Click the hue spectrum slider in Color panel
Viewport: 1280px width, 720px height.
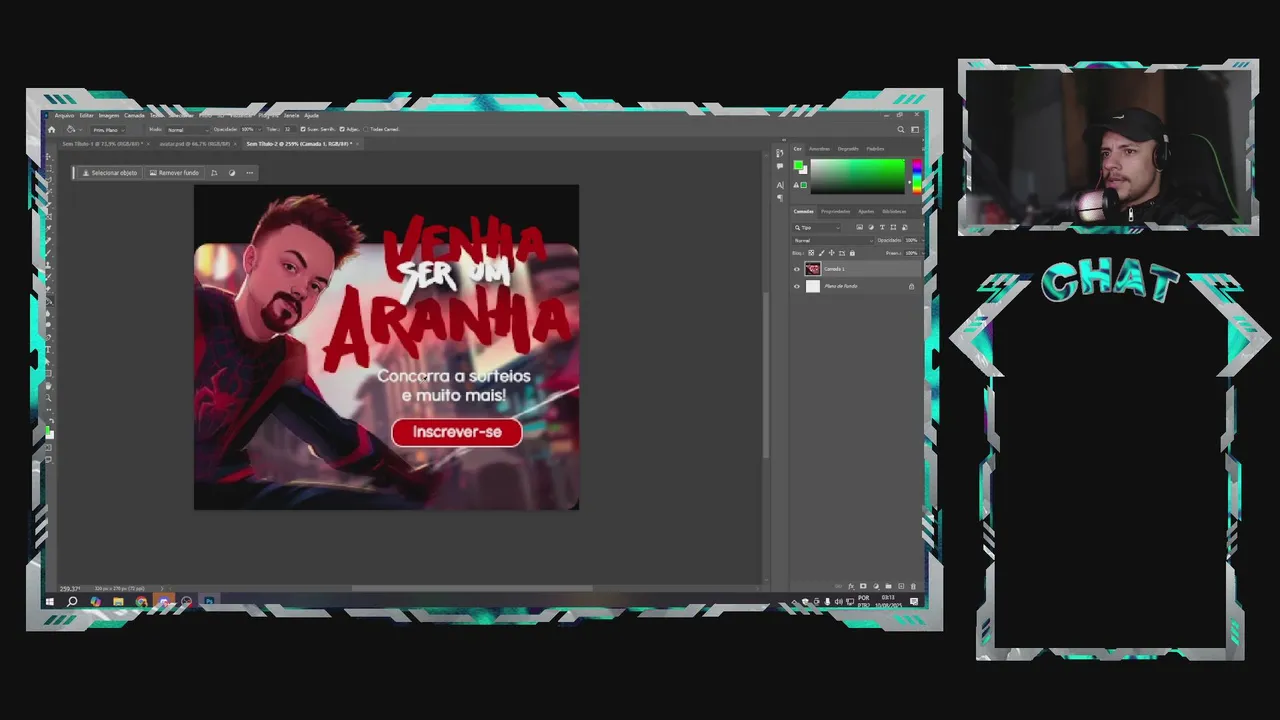coord(917,176)
